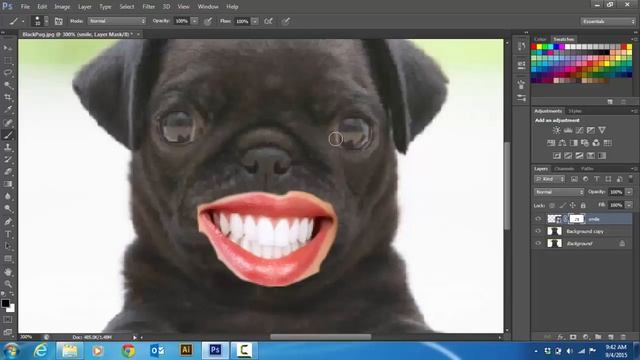Add a Photo Filter adjustment
The height and width of the screenshot is (360, 640).
585,143
